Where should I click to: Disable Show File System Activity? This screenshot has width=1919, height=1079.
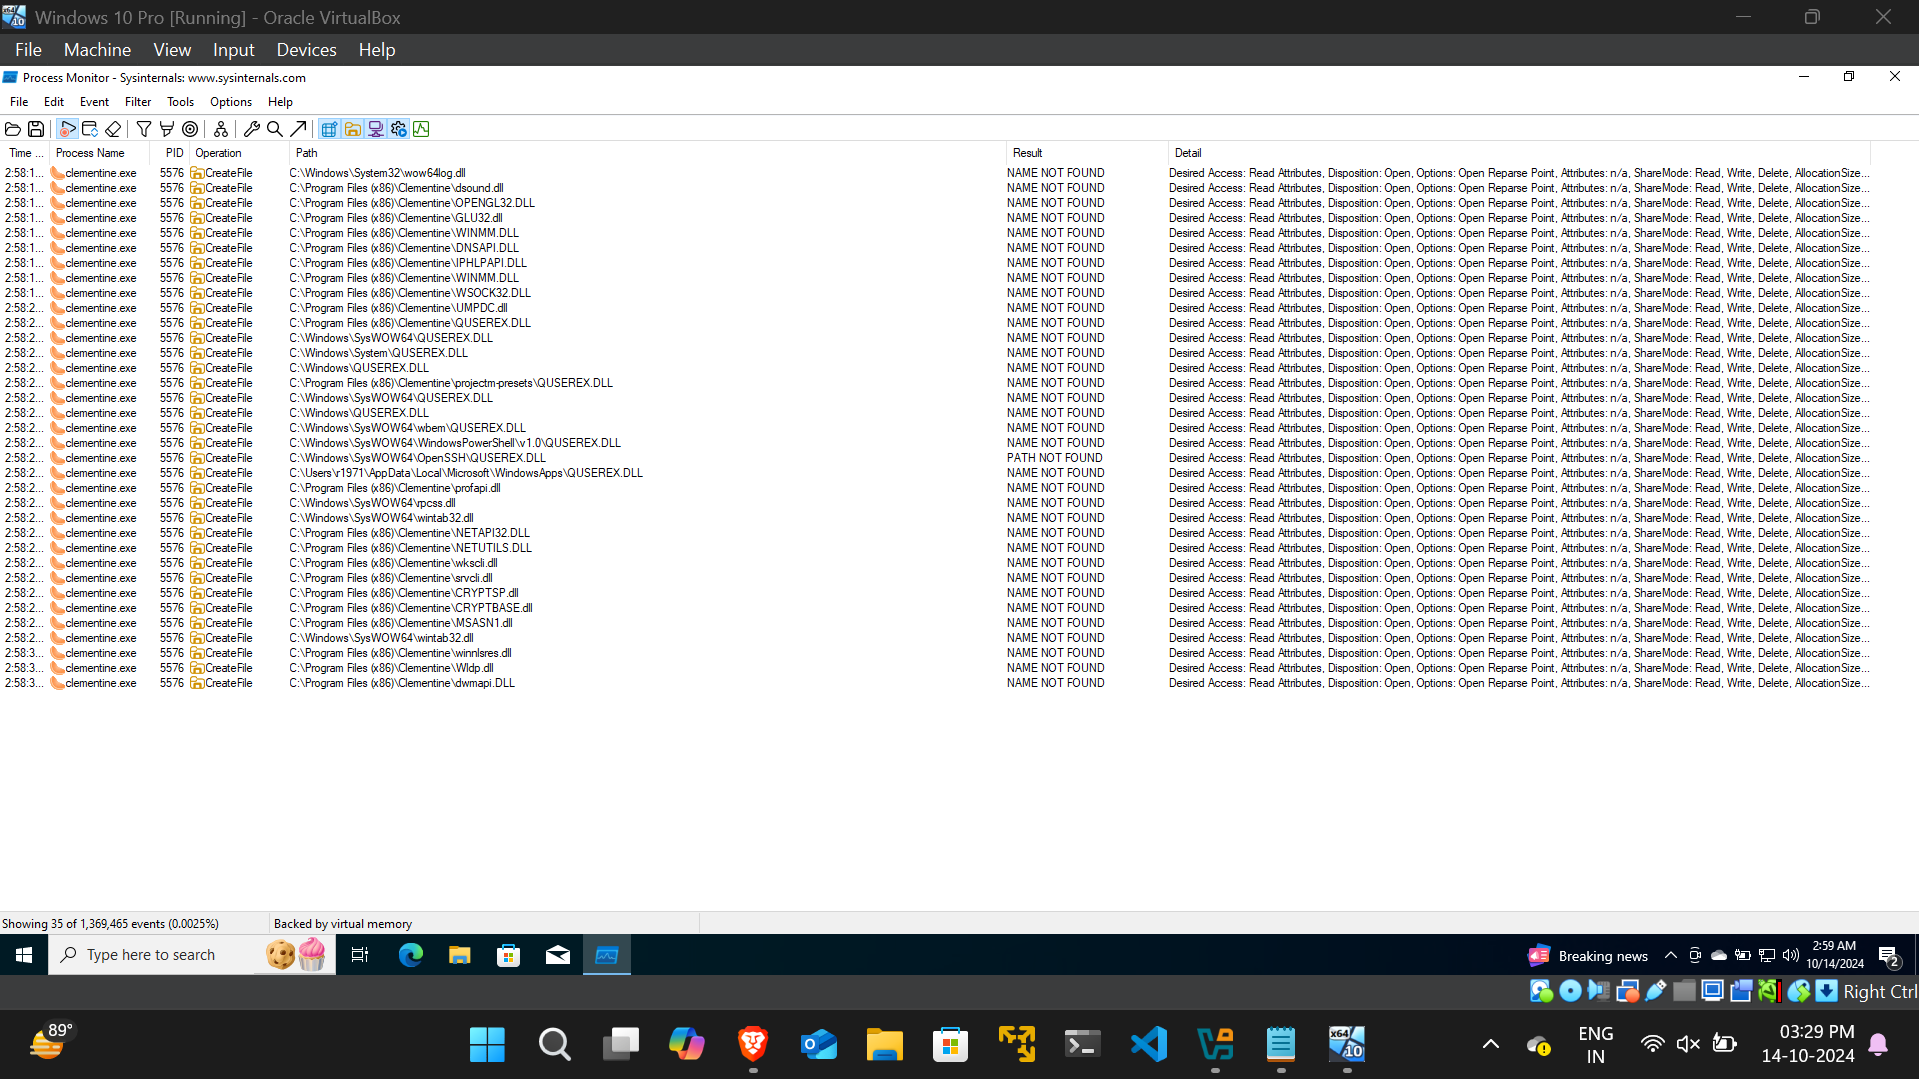point(353,129)
